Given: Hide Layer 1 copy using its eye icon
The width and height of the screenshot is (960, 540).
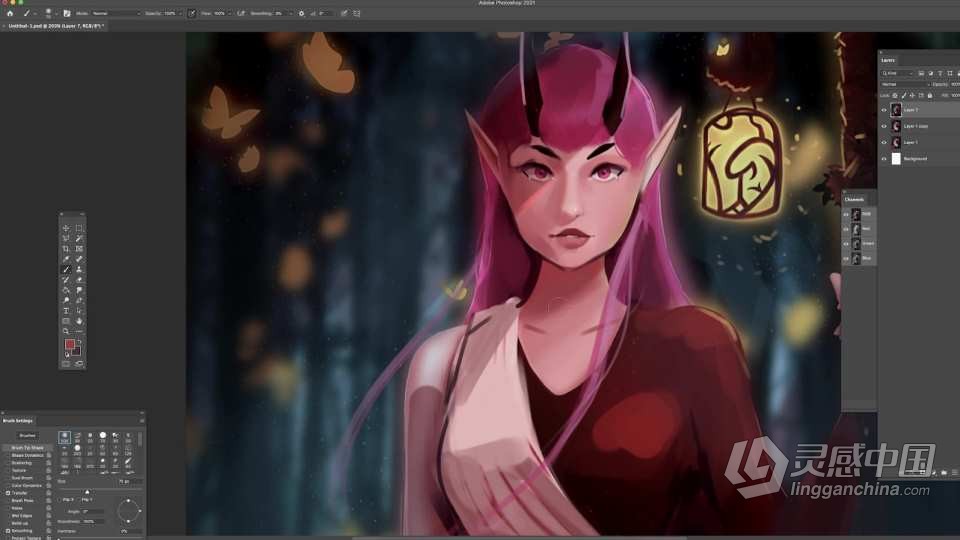Looking at the screenshot, I should [x=883, y=126].
